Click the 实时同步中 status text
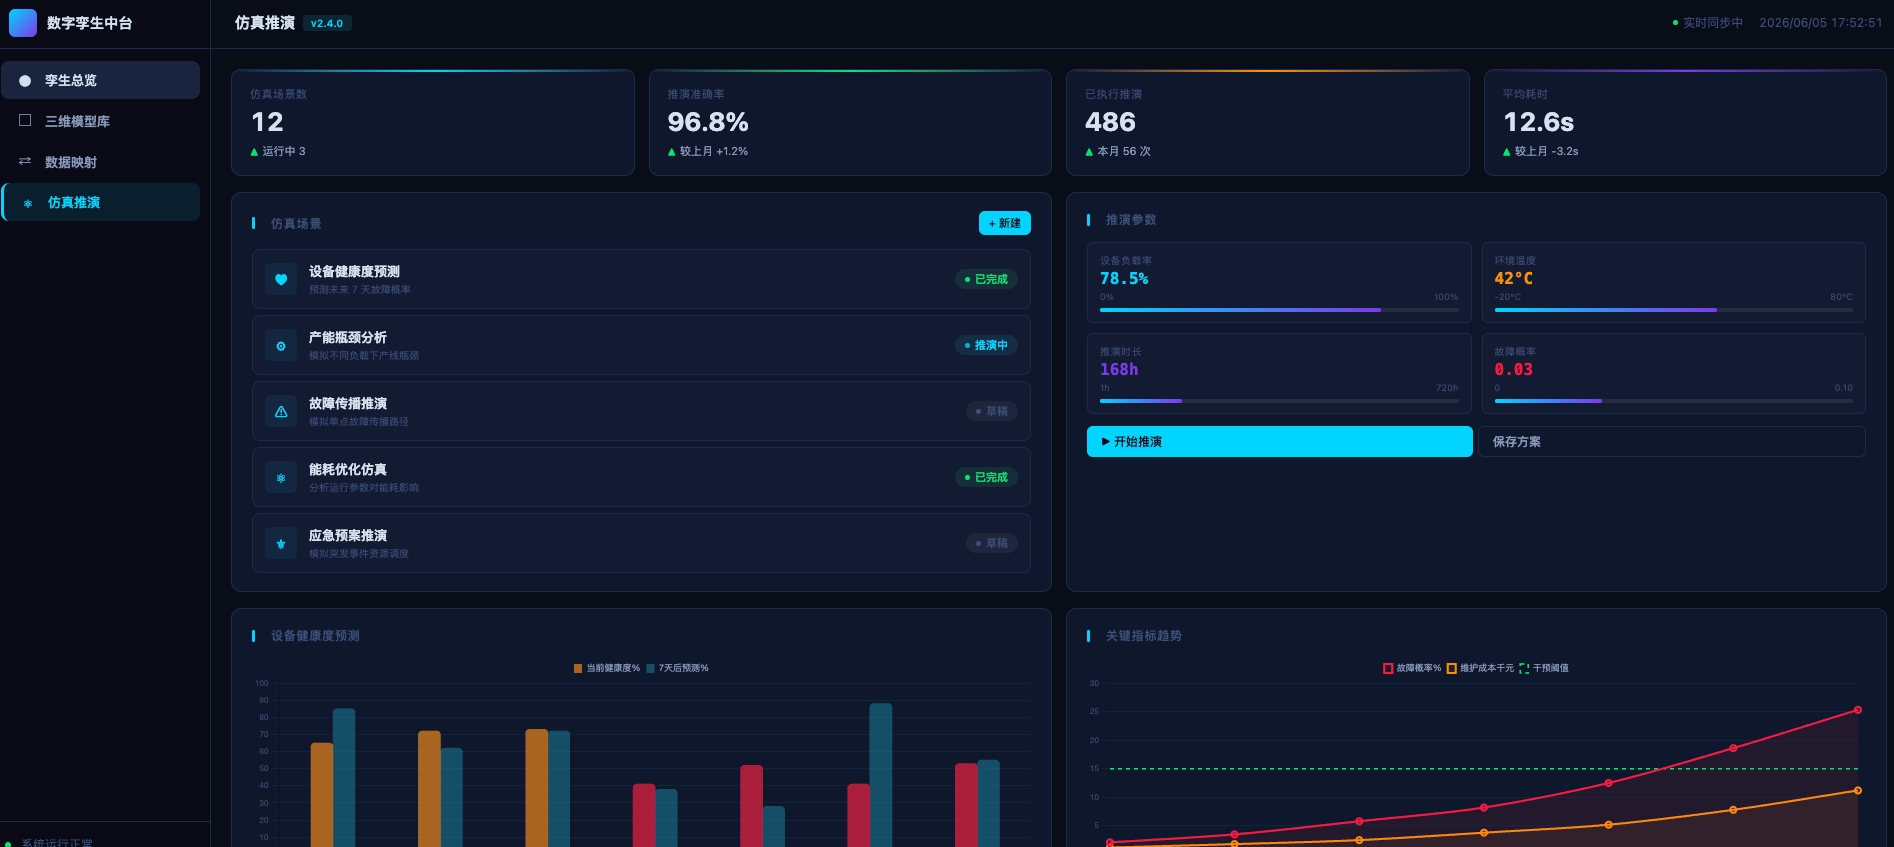 pyautogui.click(x=1712, y=23)
